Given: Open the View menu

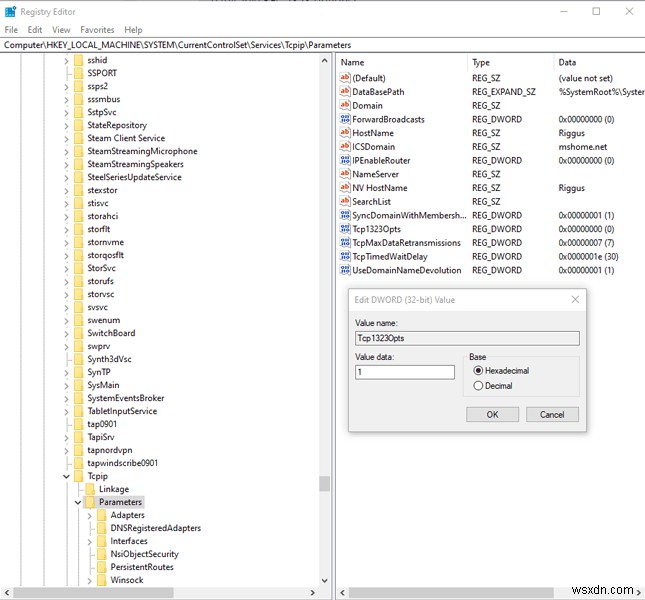Looking at the screenshot, I should (61, 30).
